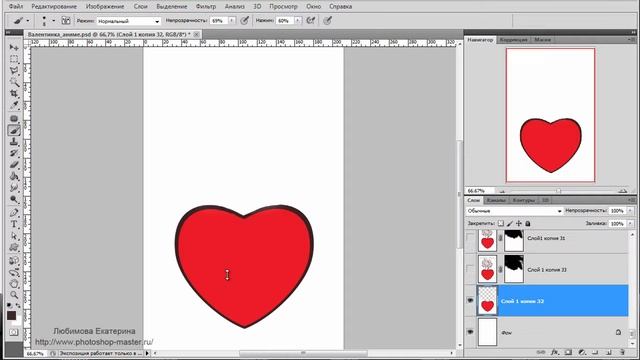Open the Brush panel toggle icon
This screenshot has width=640, height=360.
point(66,20)
